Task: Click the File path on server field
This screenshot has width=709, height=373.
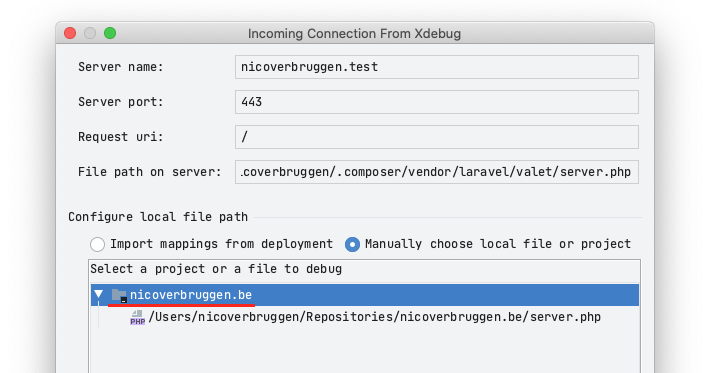Action: 436,172
